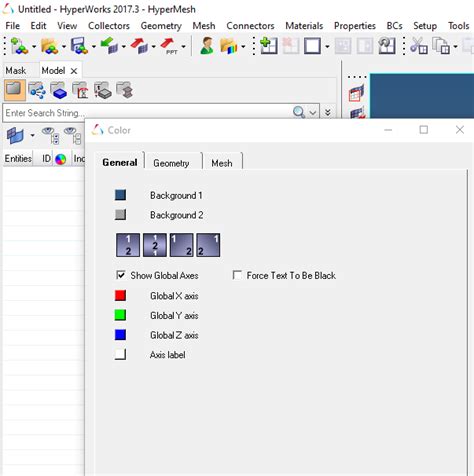This screenshot has width=474, height=476.
Task: Expand the search options dropdown arrow
Action: tap(313, 113)
